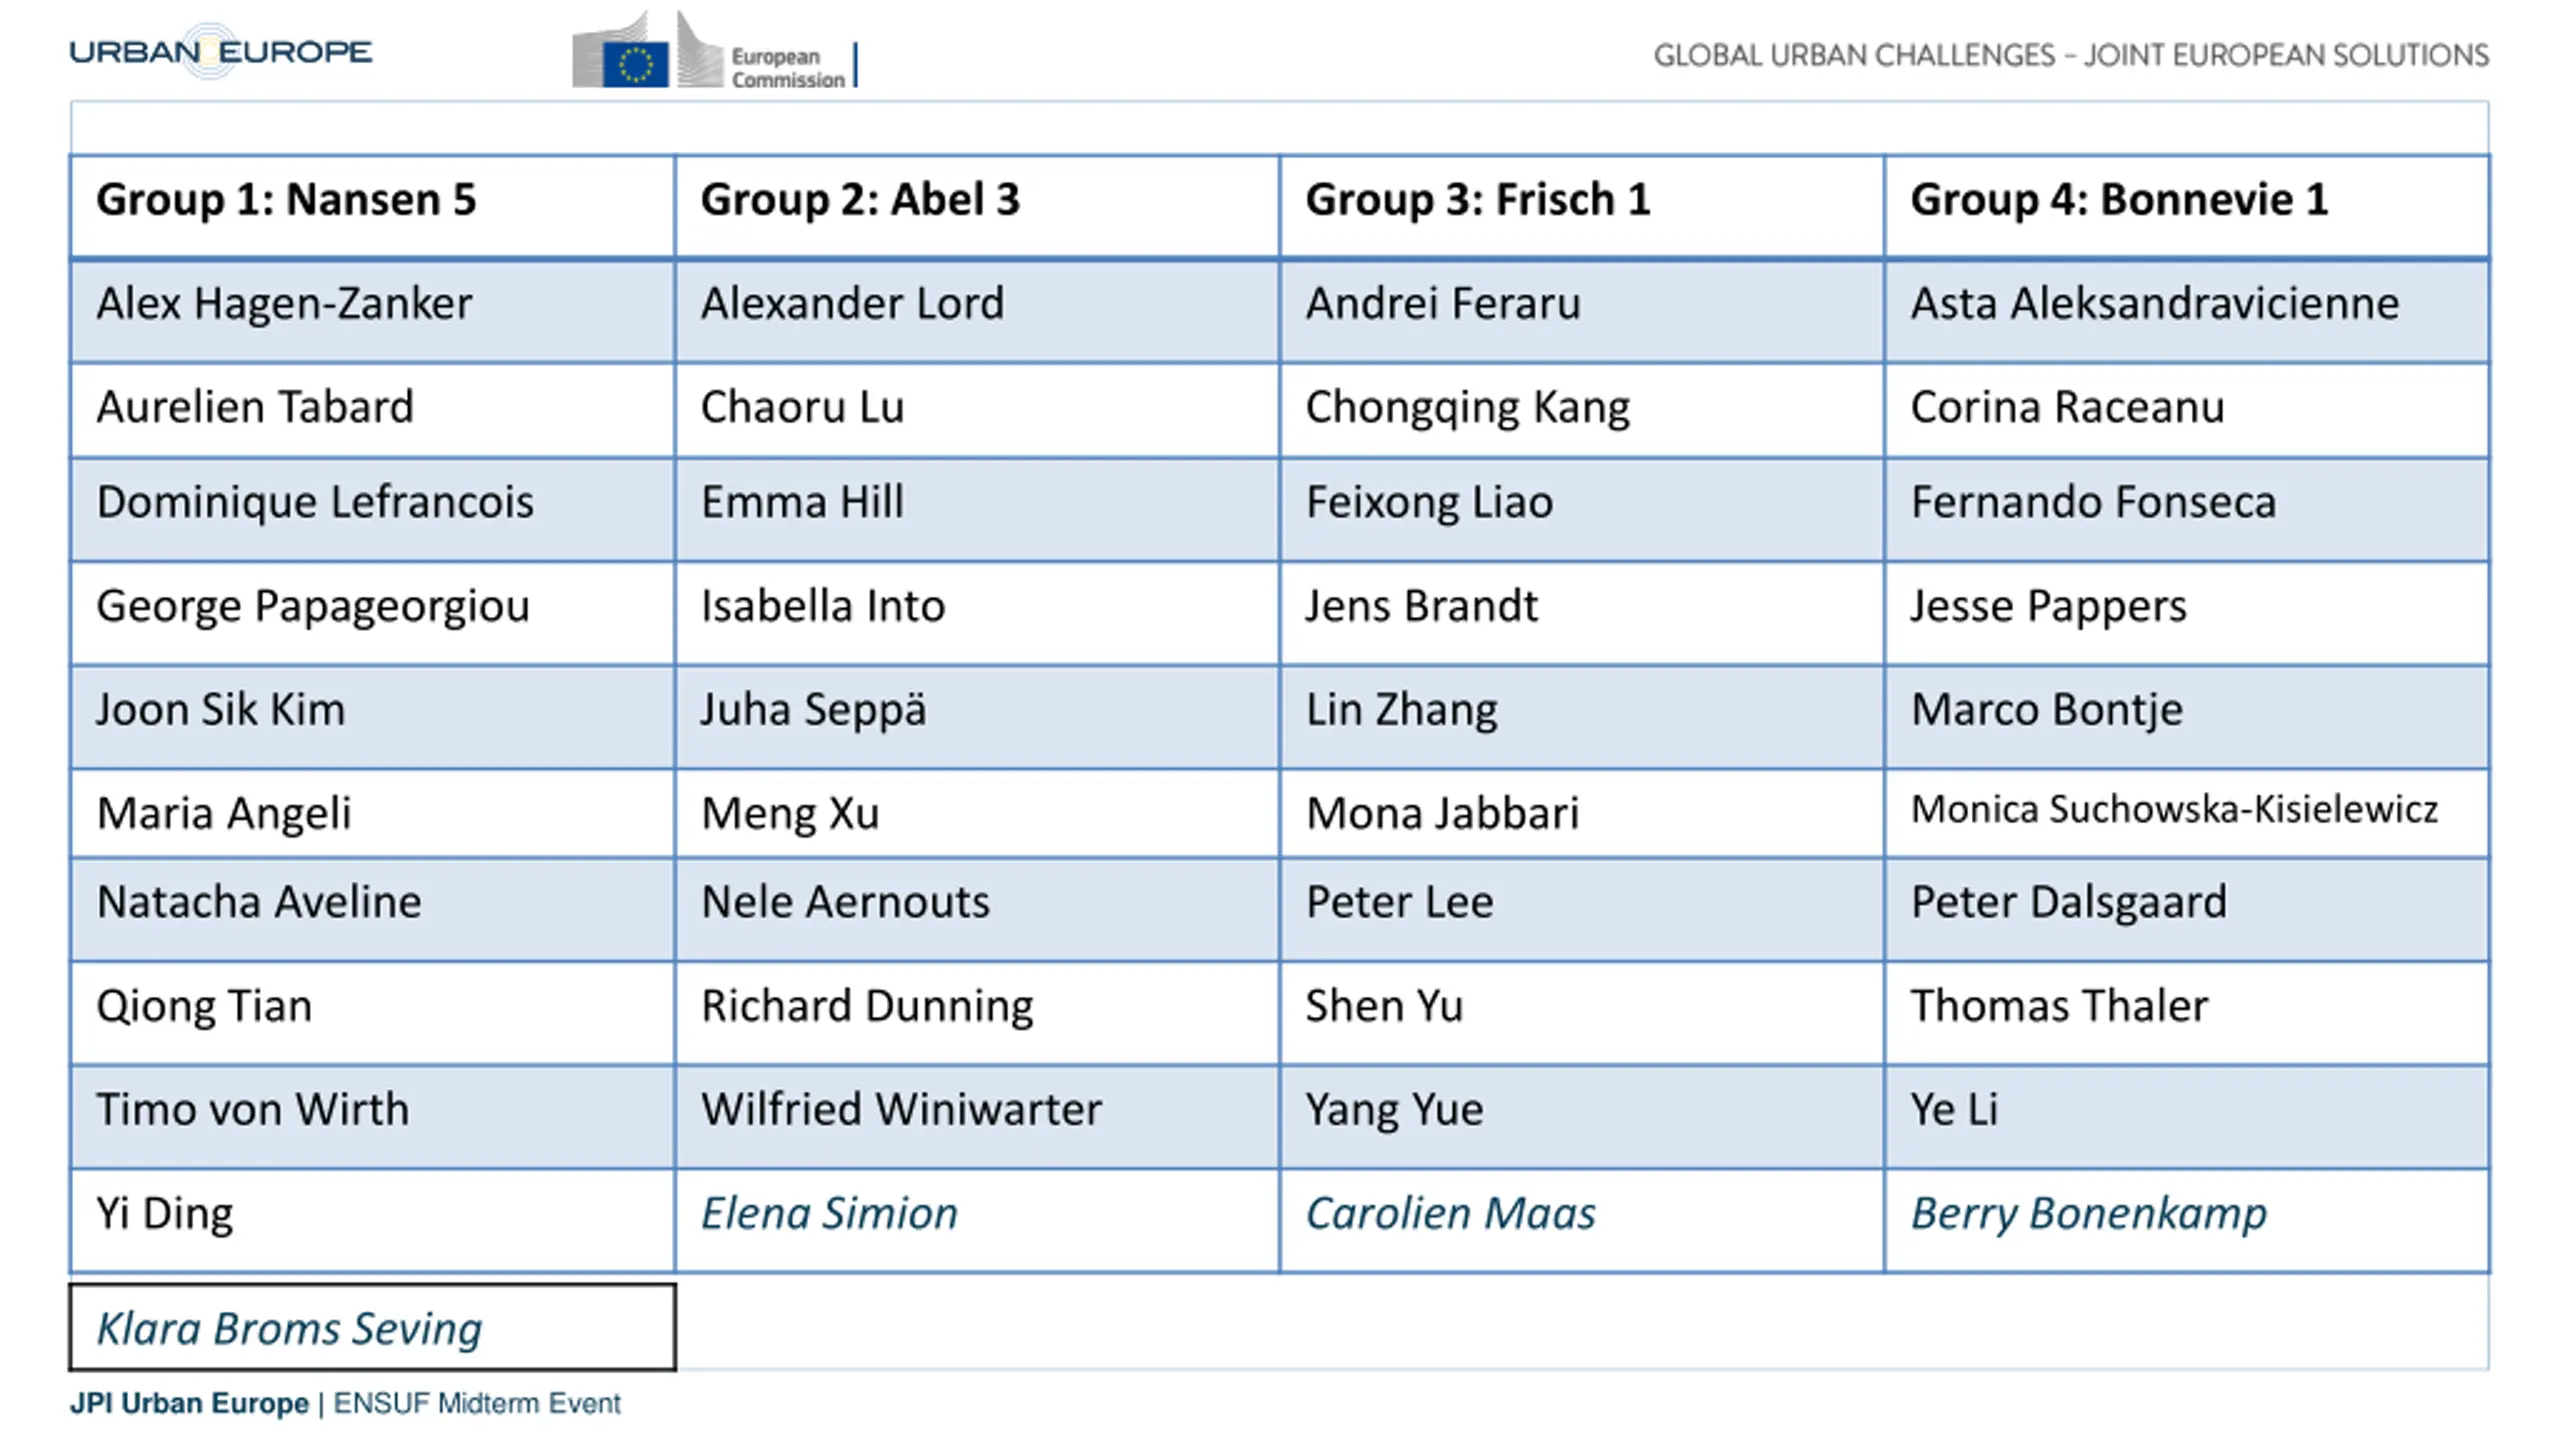Click the Monica Suchowska-Kisielewicz cell

(x=2187, y=813)
